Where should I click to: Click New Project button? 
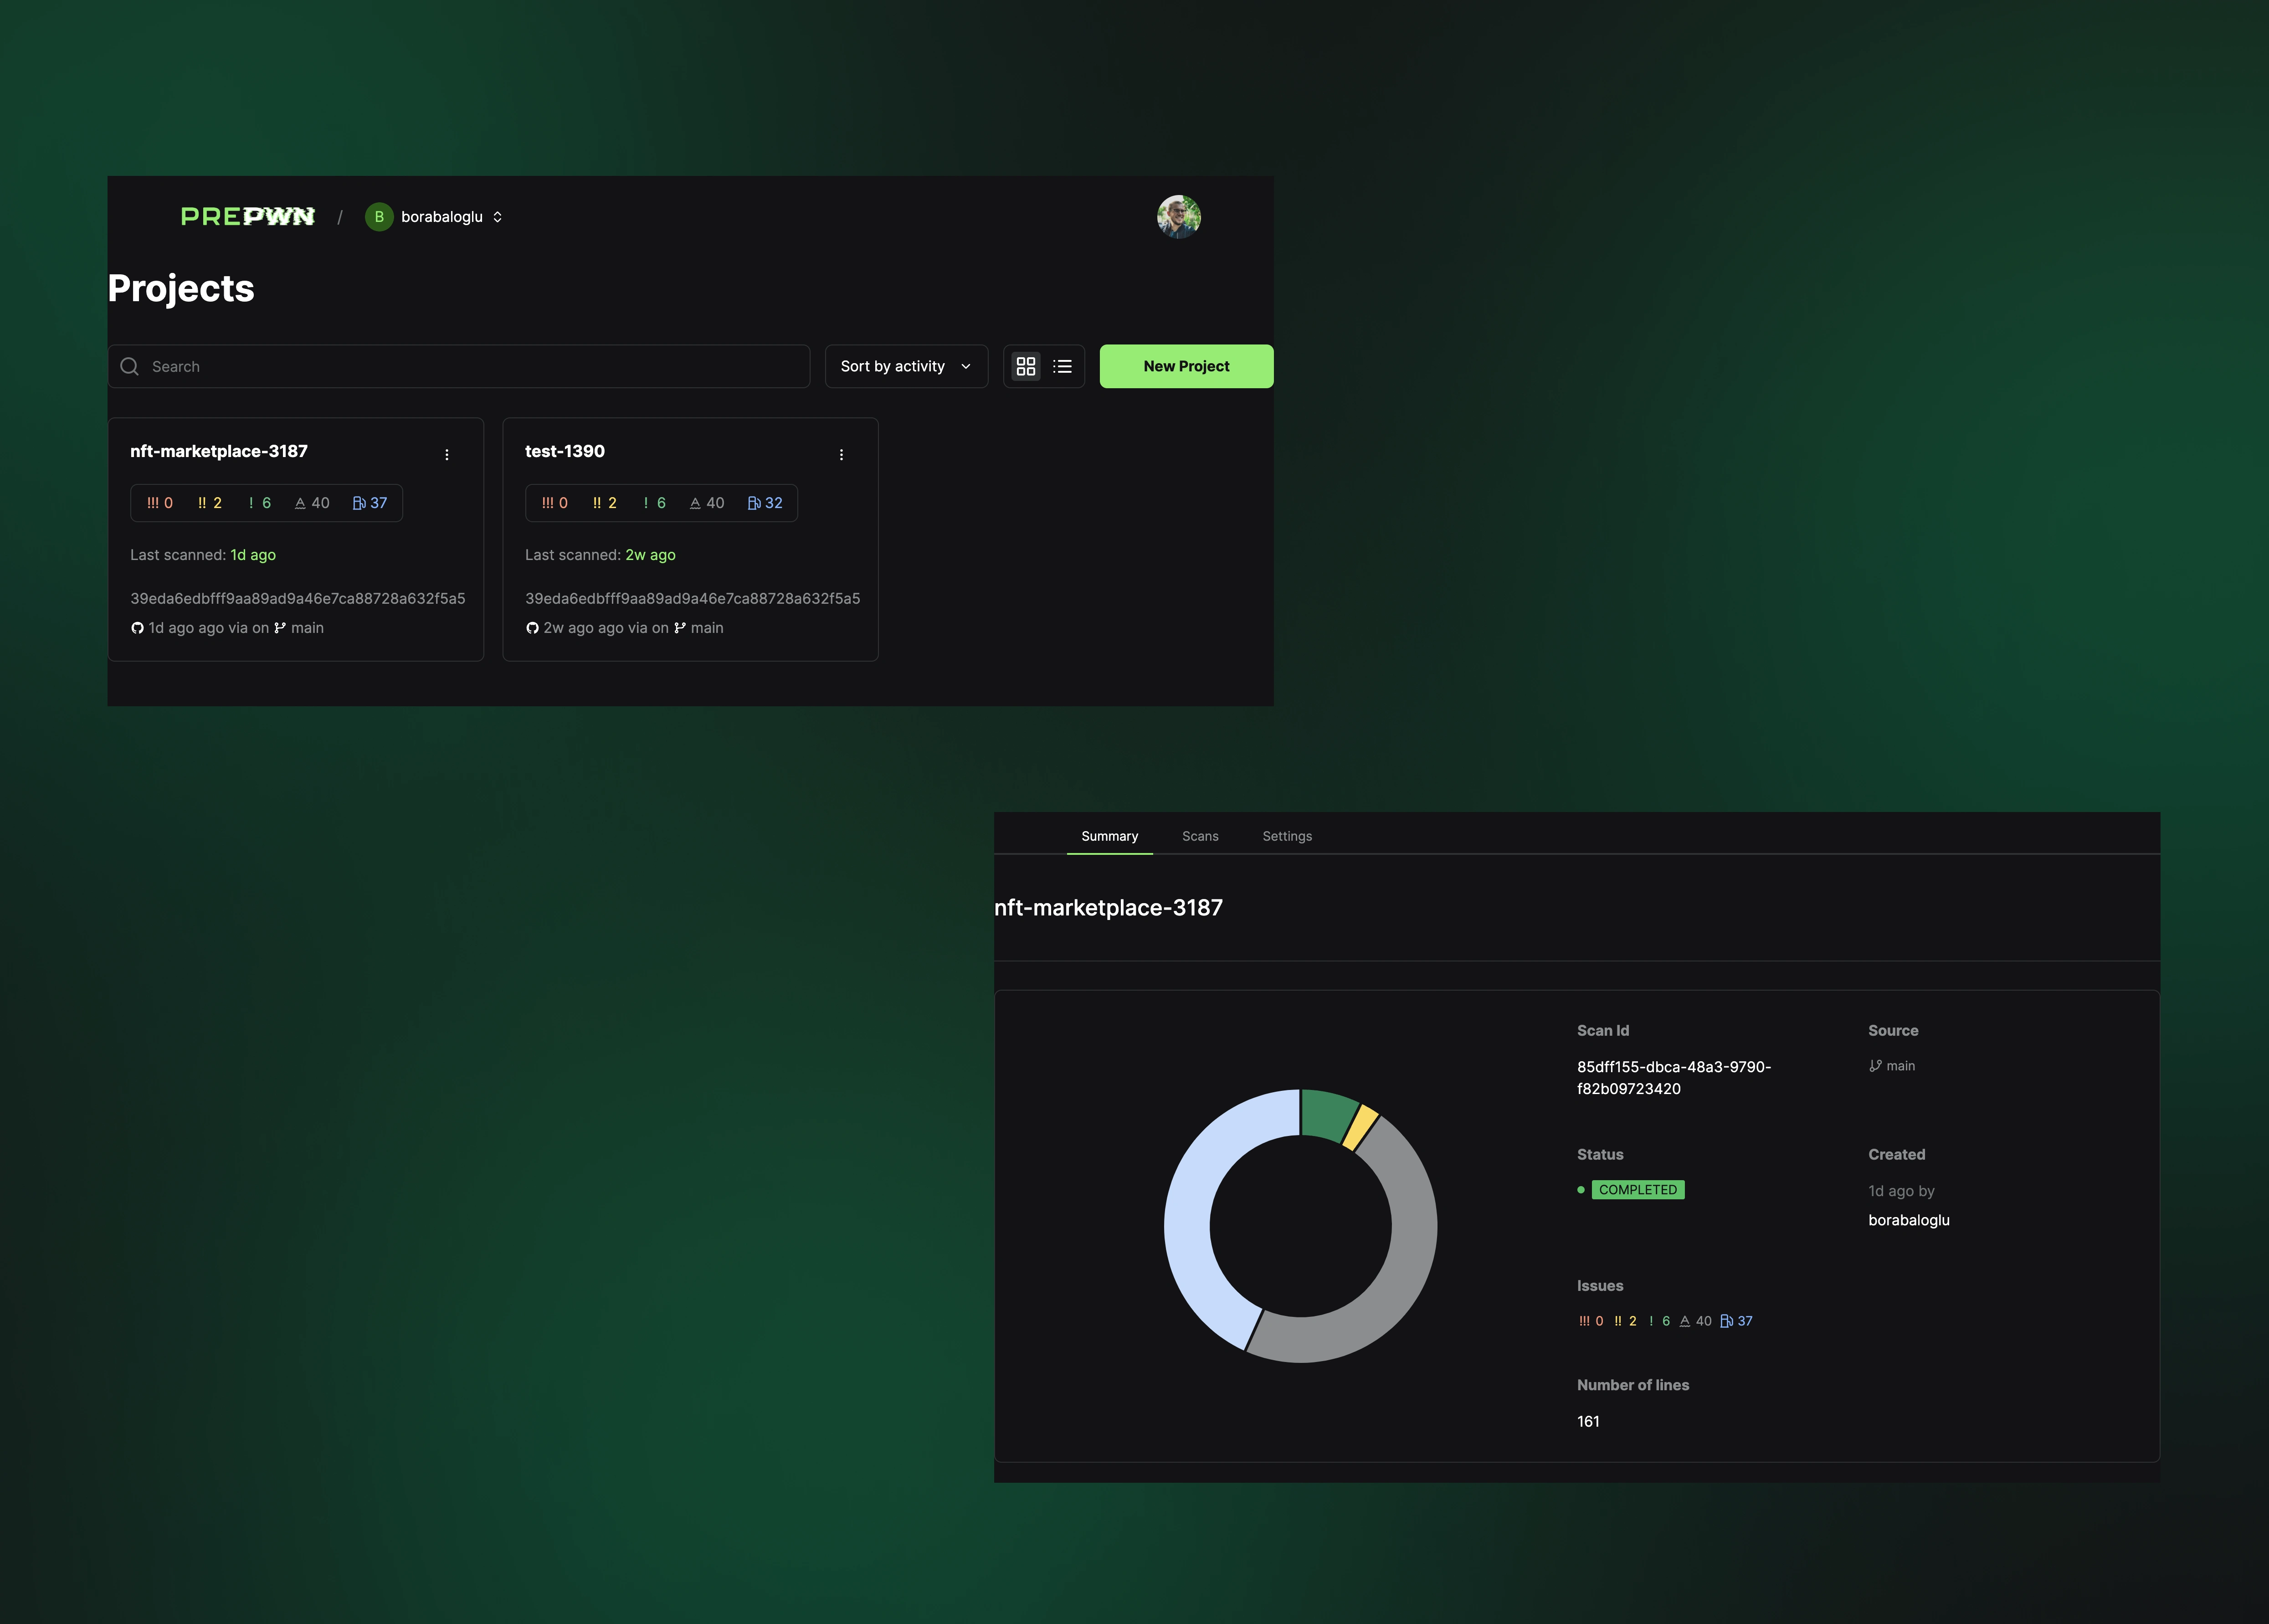pos(1186,365)
